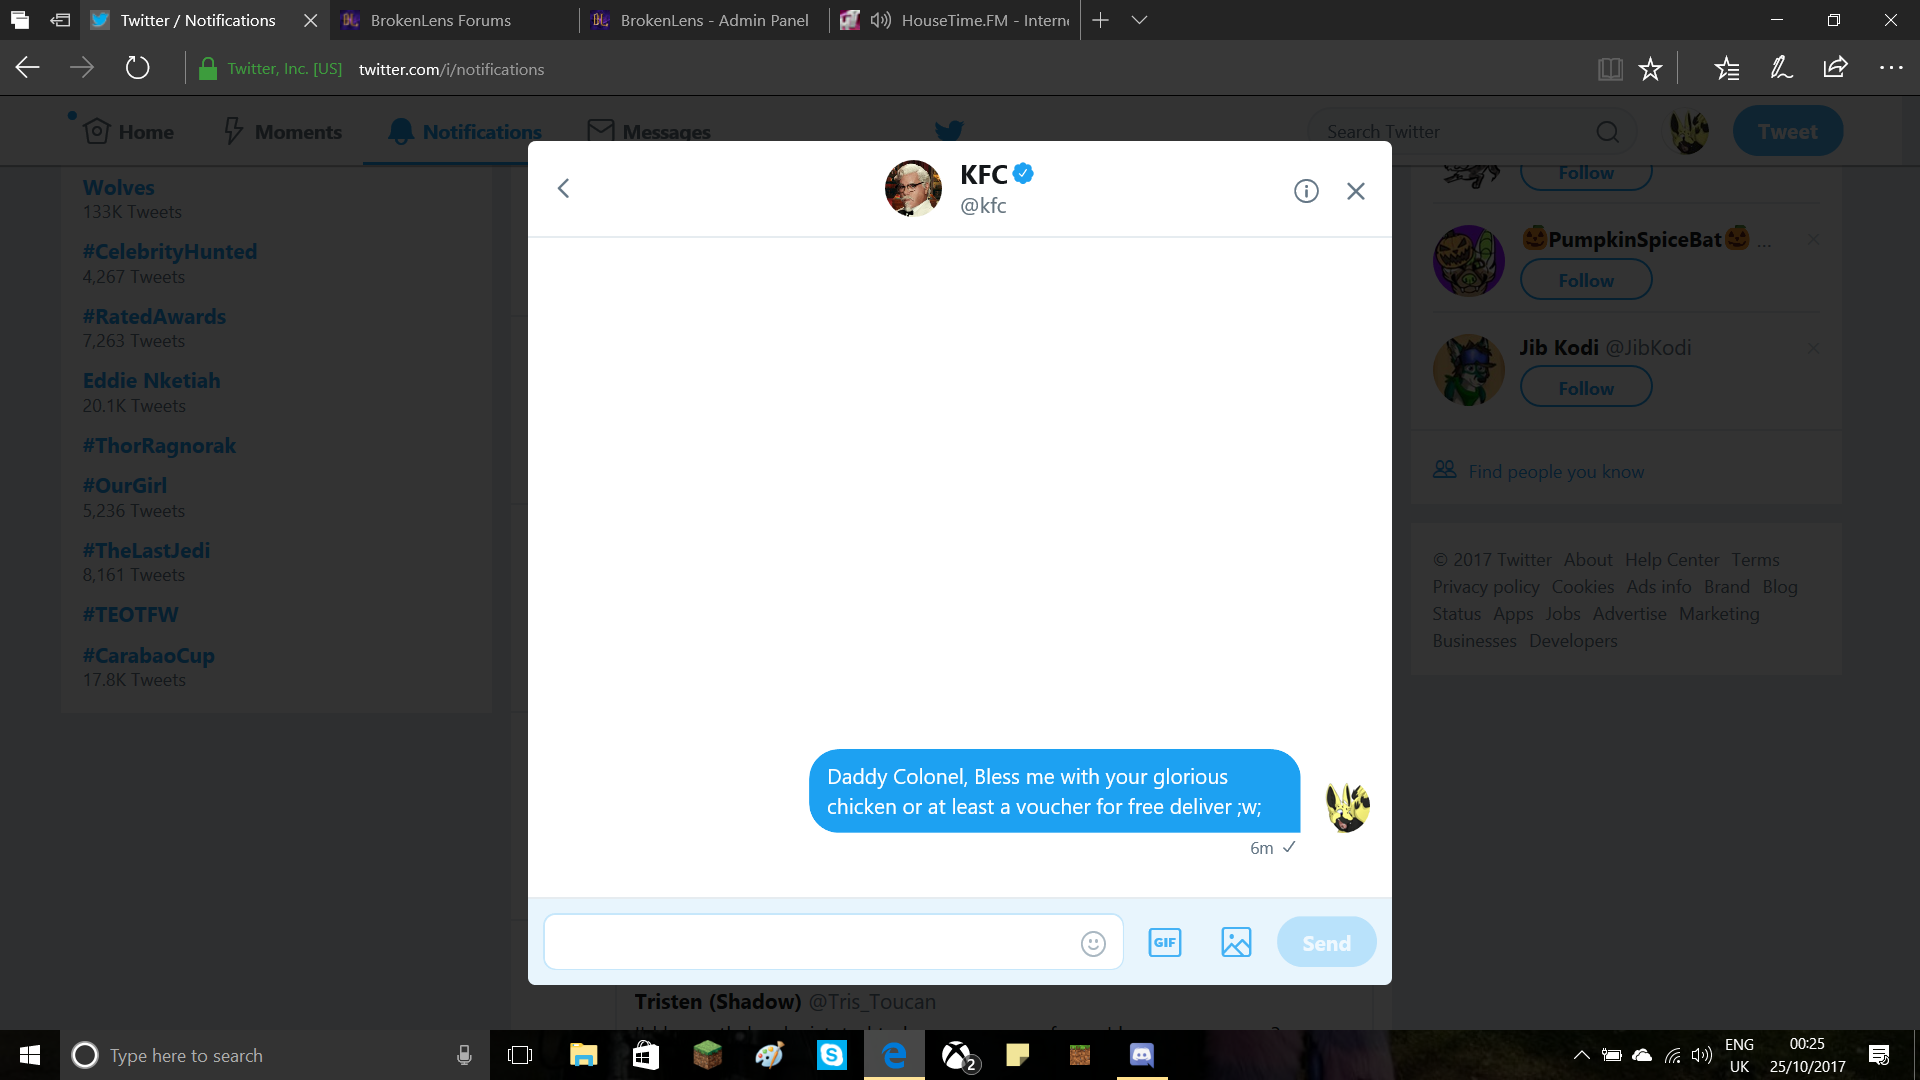Go to Twitter Home

[x=129, y=132]
